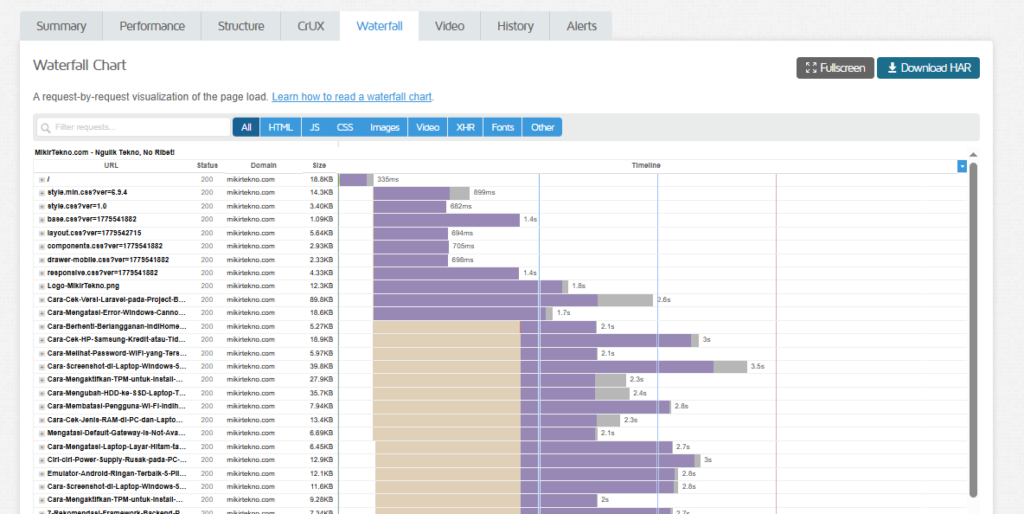Switch to the Summary tab
Image resolution: width=1024 pixels, height=514 pixels.
(61, 26)
